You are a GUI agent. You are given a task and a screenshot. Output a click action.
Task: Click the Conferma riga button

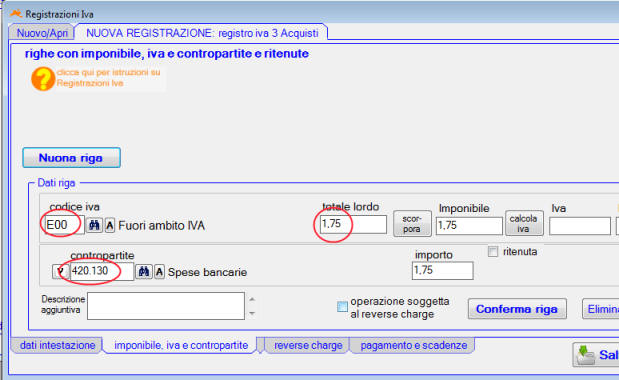click(517, 309)
